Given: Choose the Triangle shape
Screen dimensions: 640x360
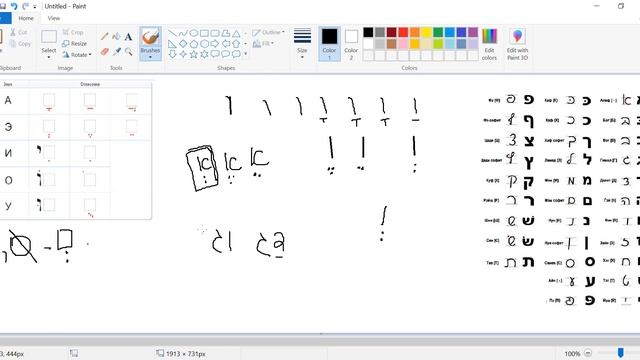Looking at the screenshot, I should coord(236,33).
